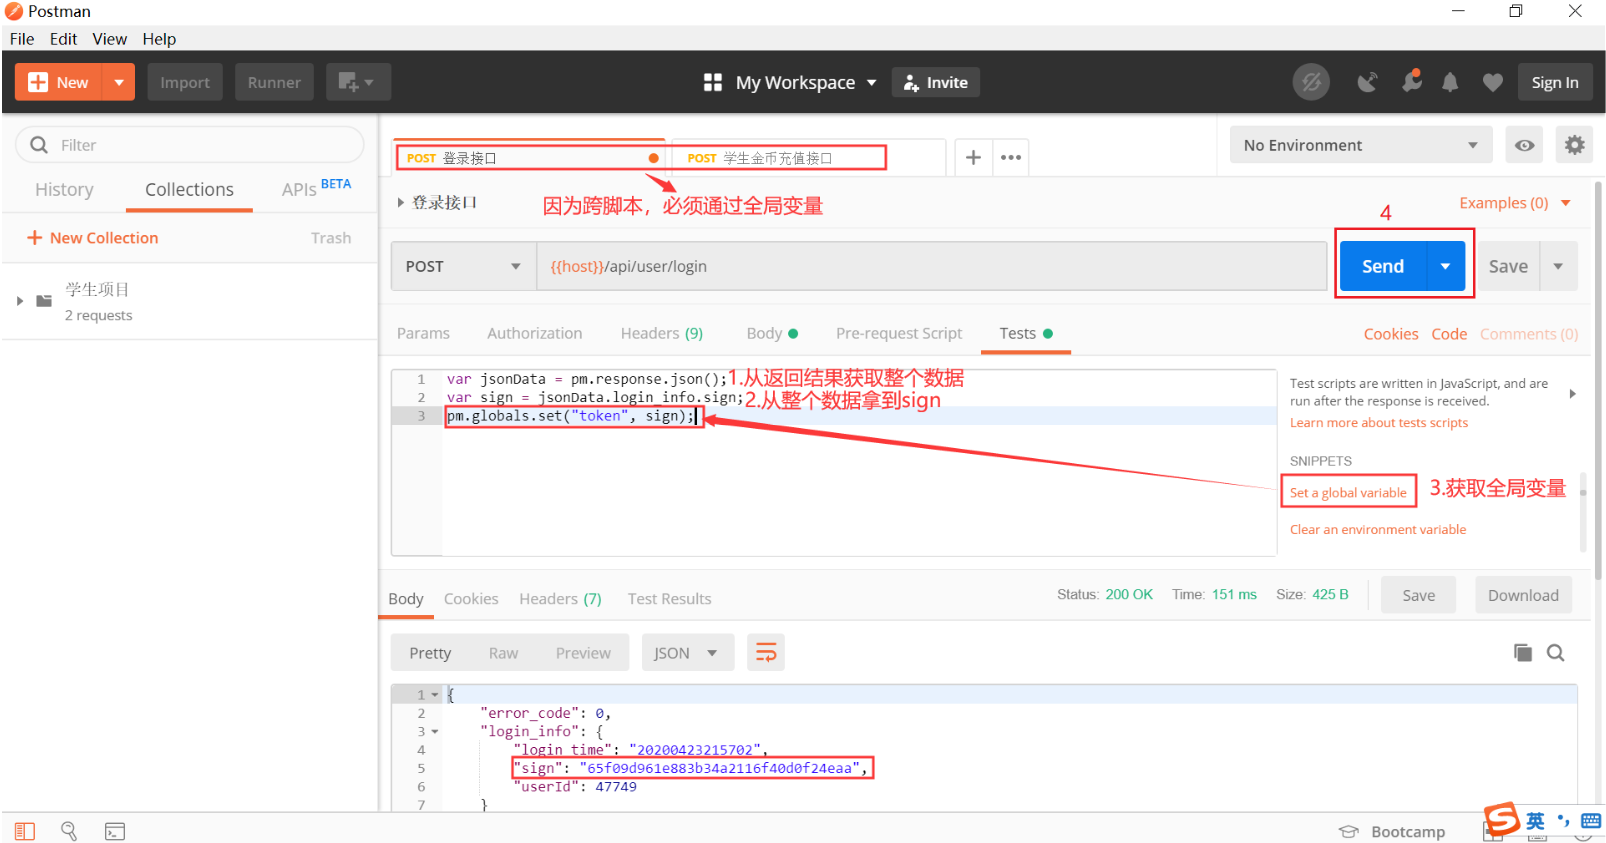Click the My Workspace grid icon
The image size is (1606, 843).
tap(713, 82)
